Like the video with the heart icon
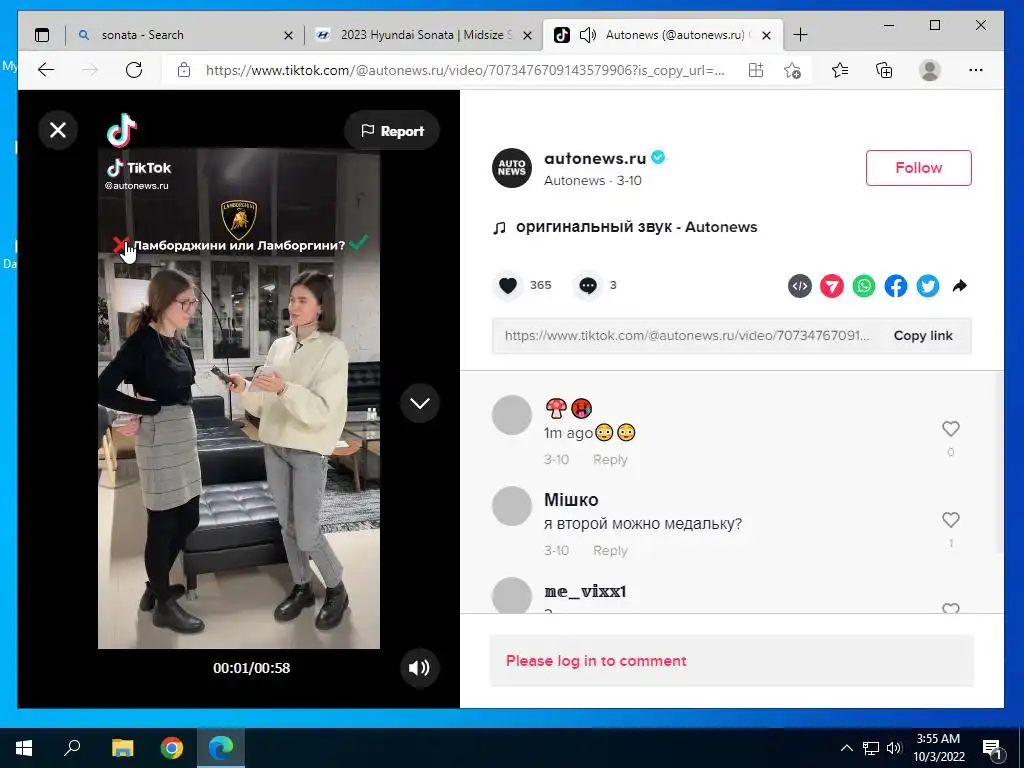1024x768 pixels. click(507, 285)
